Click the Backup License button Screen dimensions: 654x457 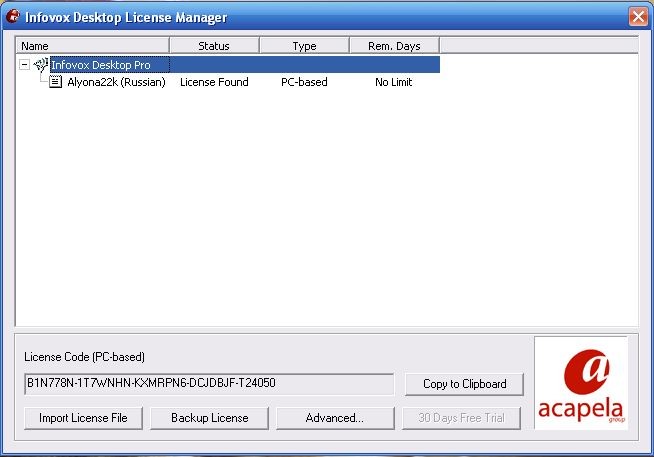209,418
